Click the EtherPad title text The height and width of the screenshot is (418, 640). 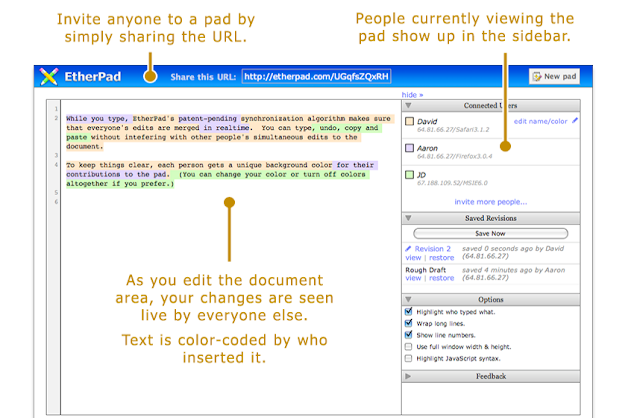(93, 77)
